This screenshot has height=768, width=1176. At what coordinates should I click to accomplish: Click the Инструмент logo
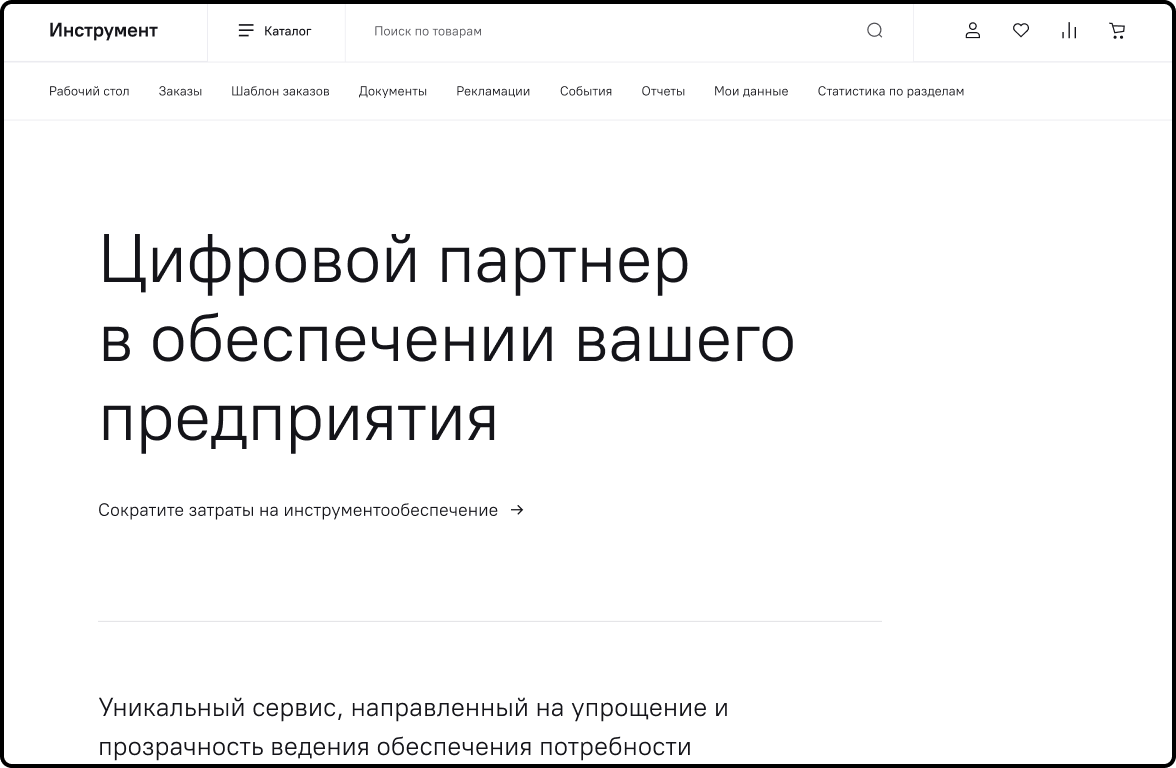coord(104,31)
